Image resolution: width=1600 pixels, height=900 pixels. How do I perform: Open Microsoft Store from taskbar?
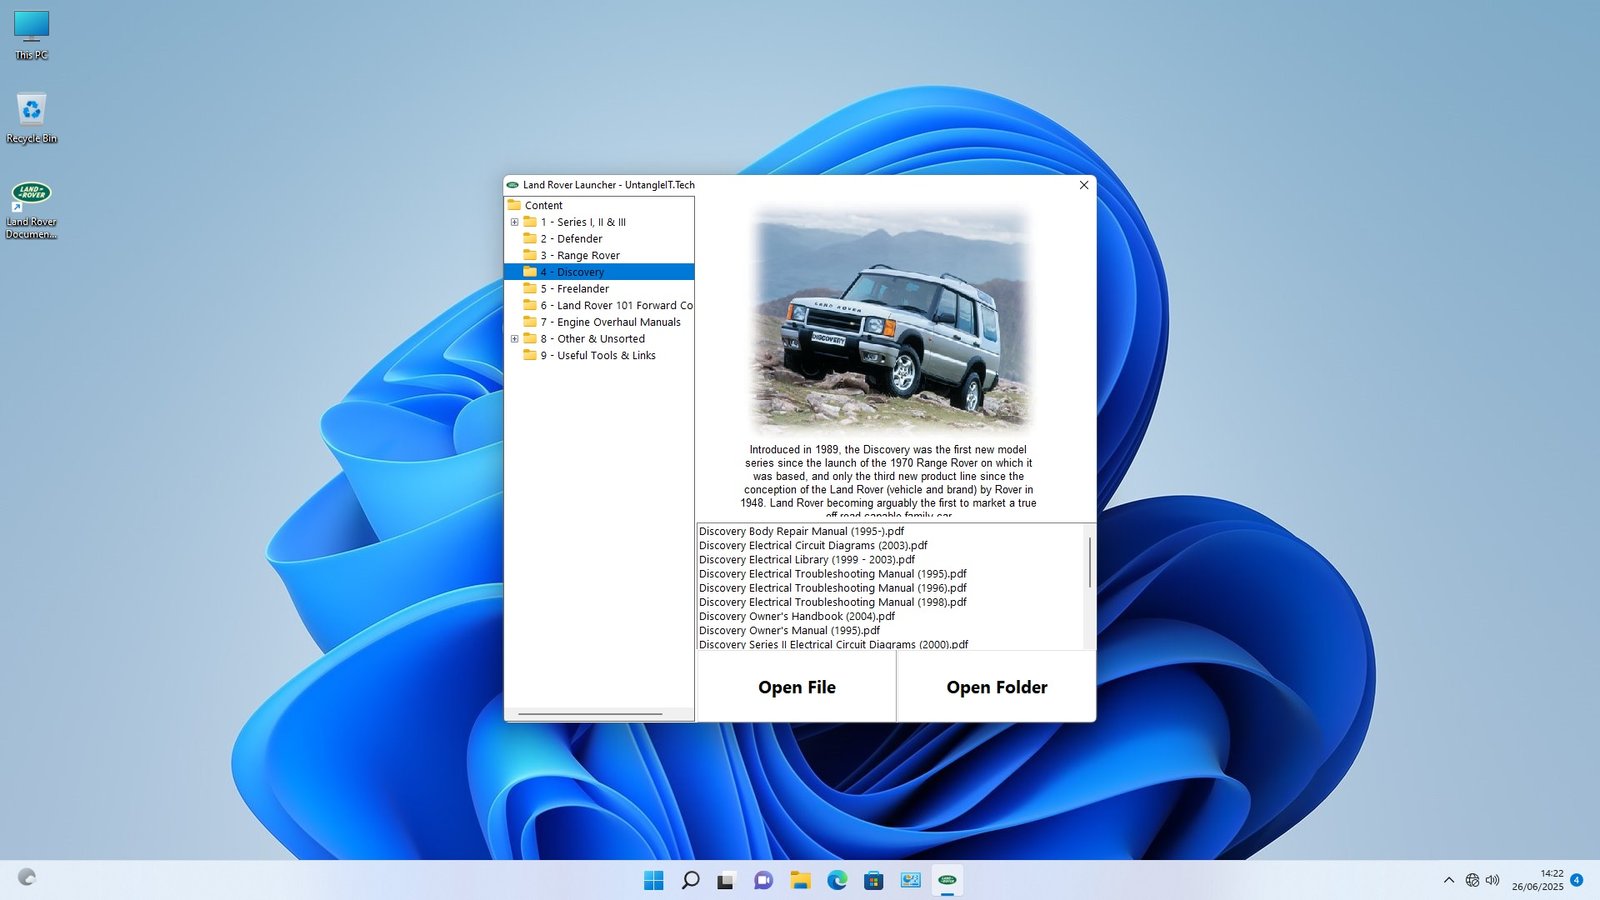[x=874, y=880]
